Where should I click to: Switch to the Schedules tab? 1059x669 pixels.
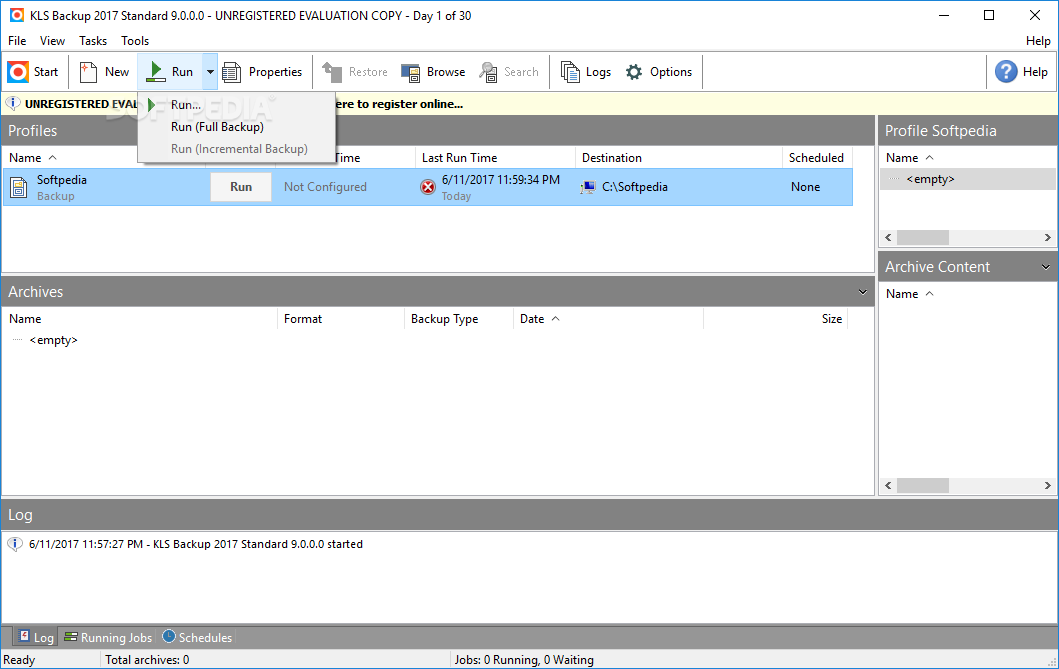coord(197,637)
